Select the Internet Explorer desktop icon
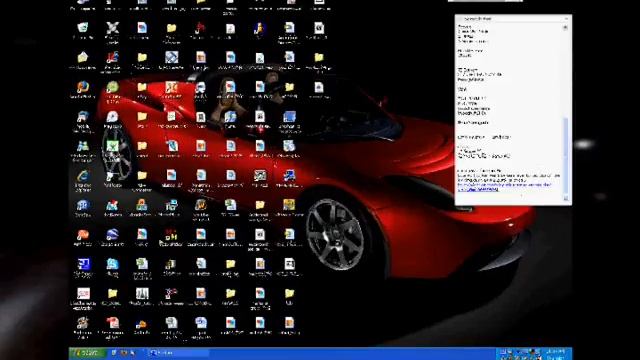Image resolution: width=640 pixels, height=360 pixels. point(83,176)
